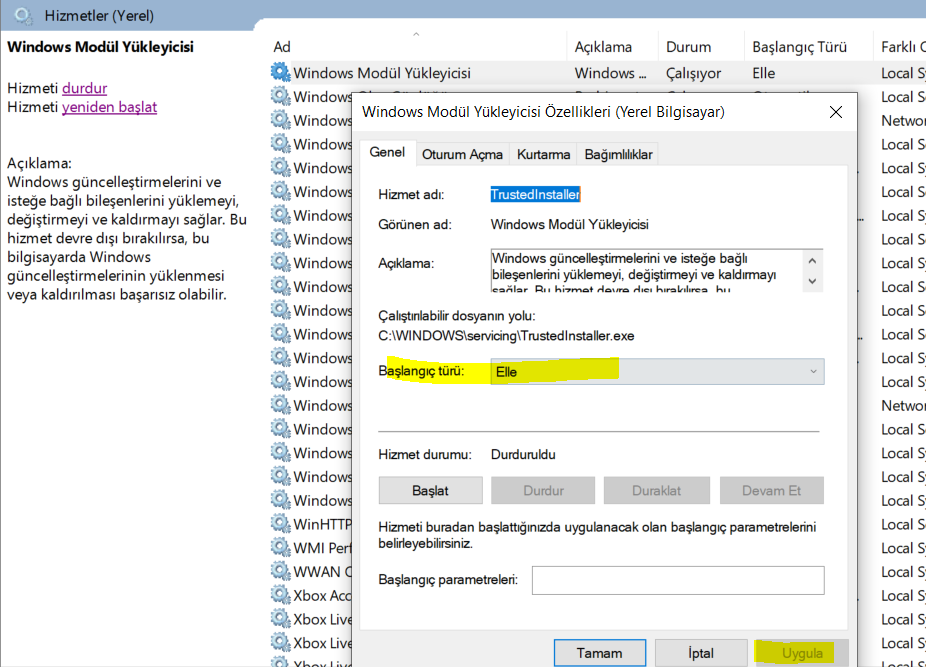The height and width of the screenshot is (667, 926).
Task: Sort by the Ad column header
Action: [282, 47]
